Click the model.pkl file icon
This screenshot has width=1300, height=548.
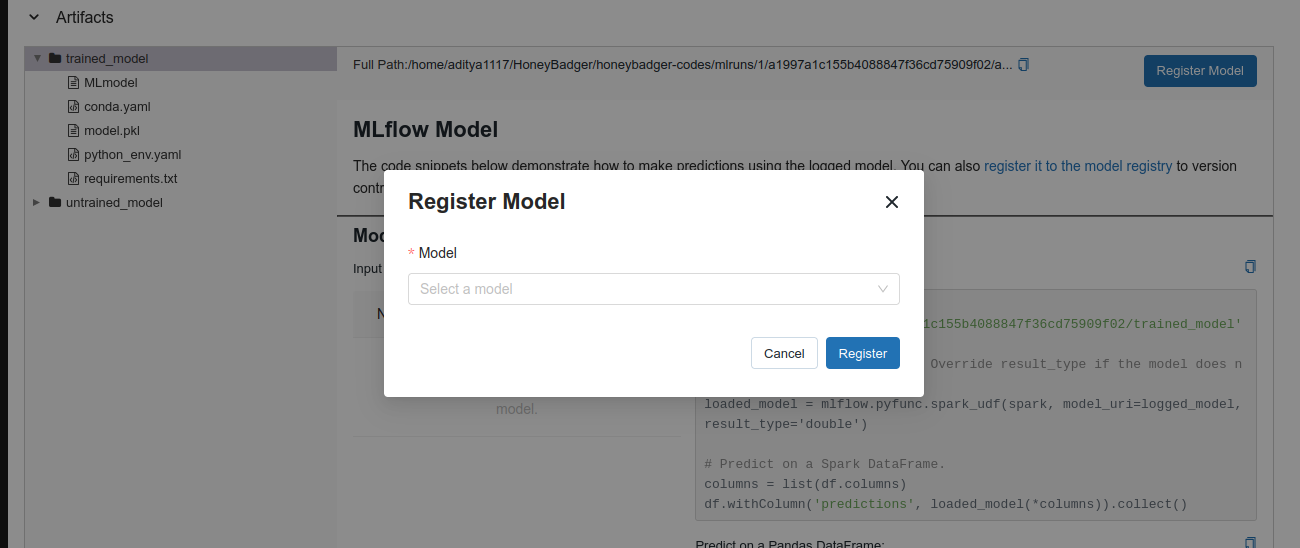coord(73,130)
